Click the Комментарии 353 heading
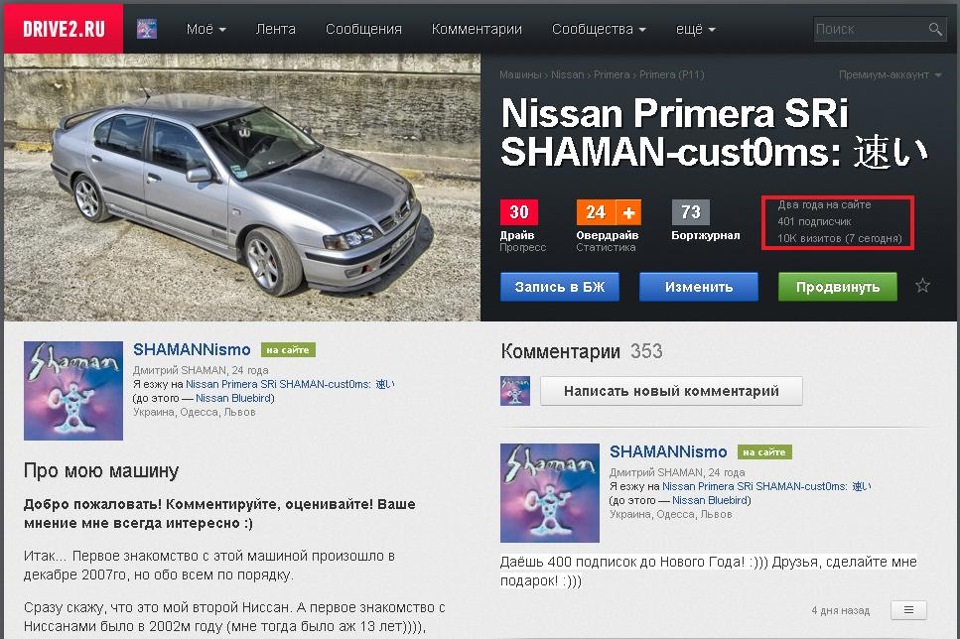 point(581,351)
